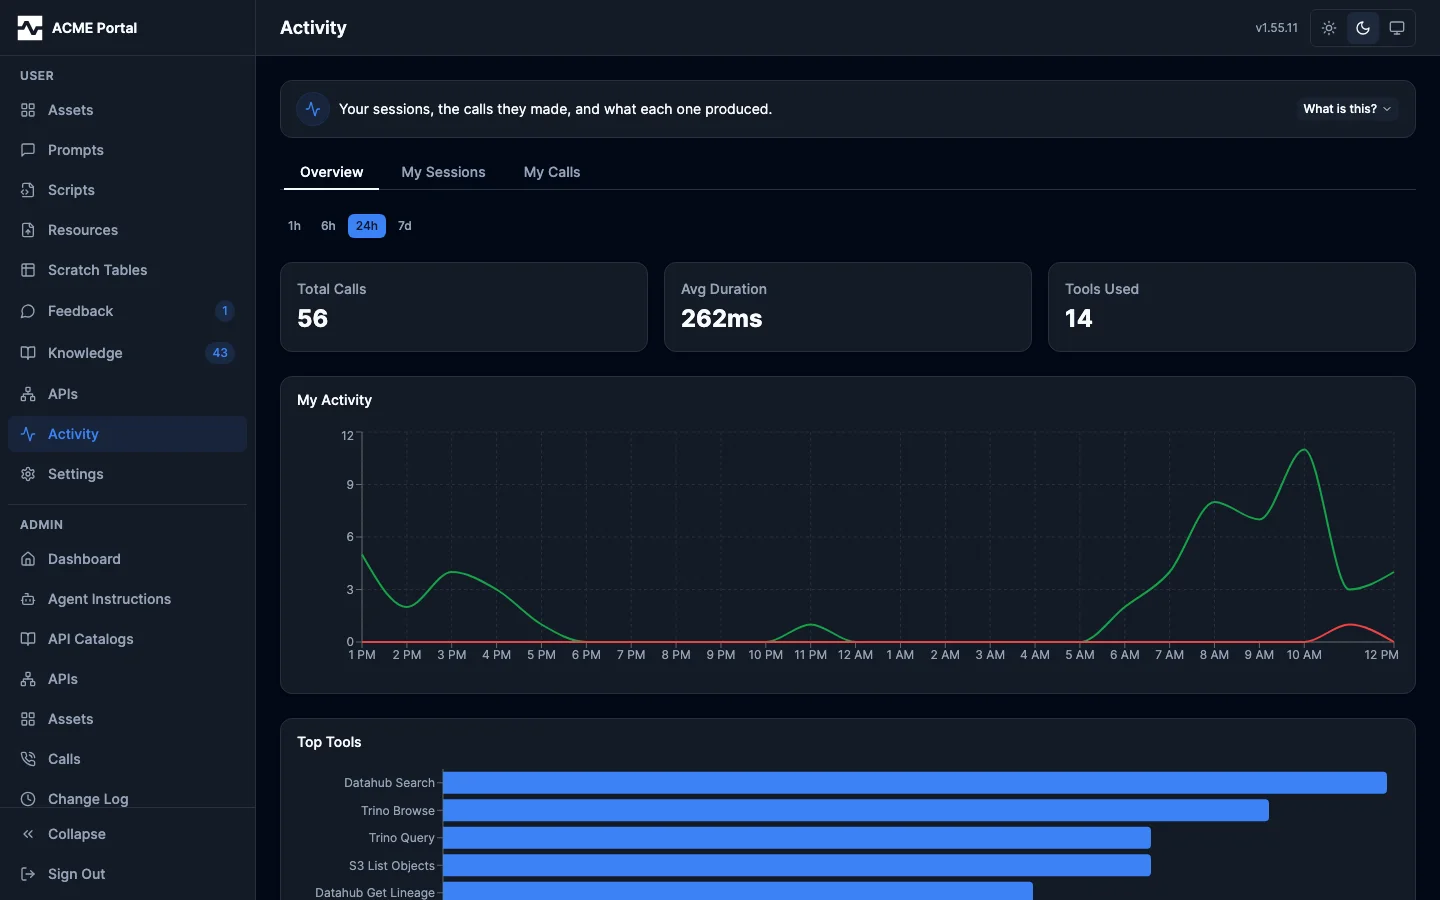
Task: Click the Feedback speech icon
Action: click(x=28, y=311)
